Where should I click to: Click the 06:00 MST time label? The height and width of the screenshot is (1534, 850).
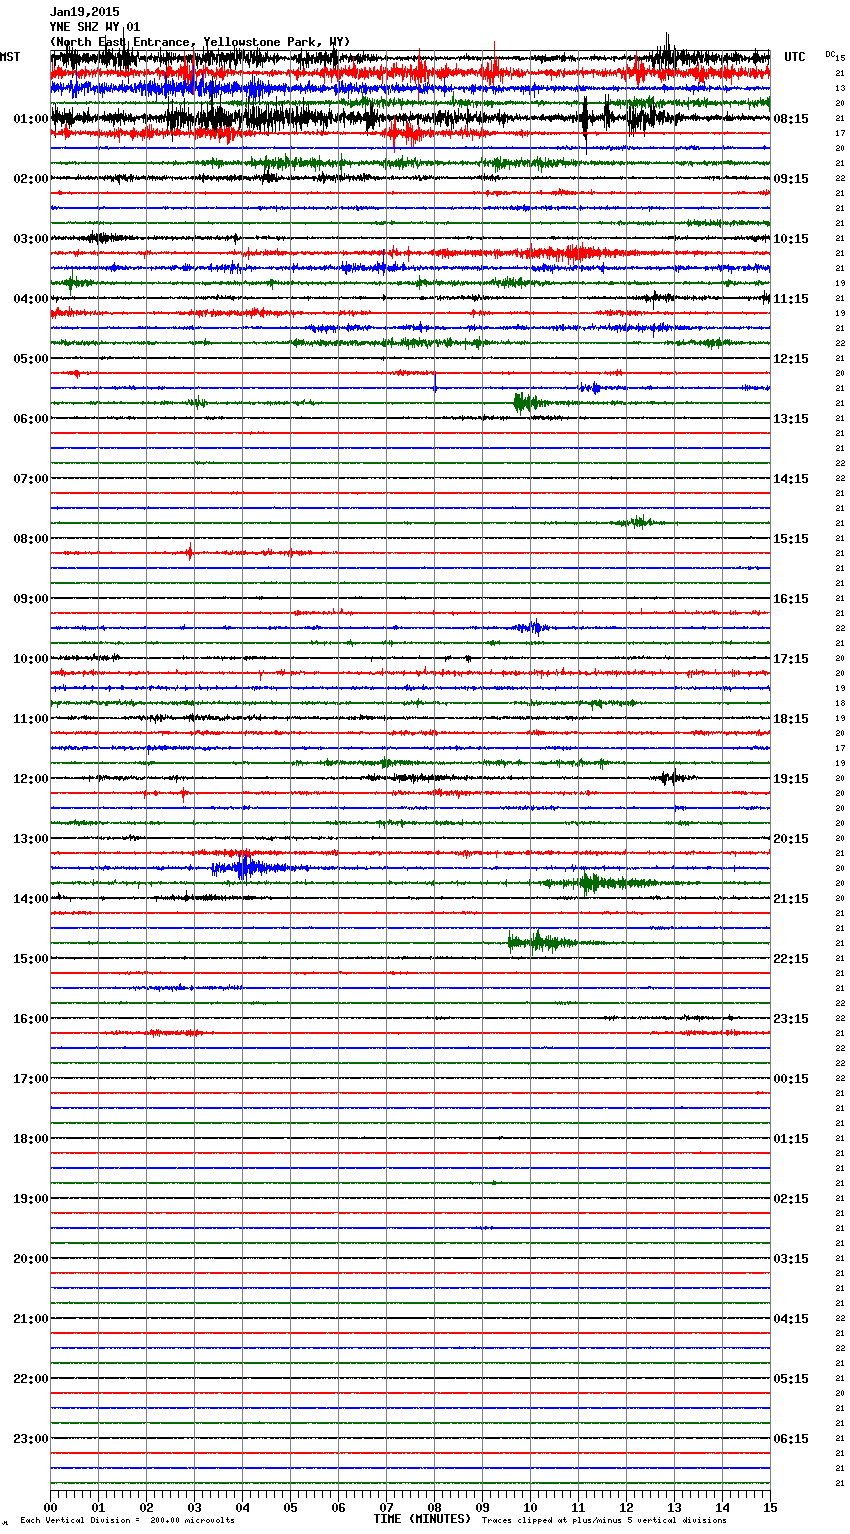pos(31,419)
